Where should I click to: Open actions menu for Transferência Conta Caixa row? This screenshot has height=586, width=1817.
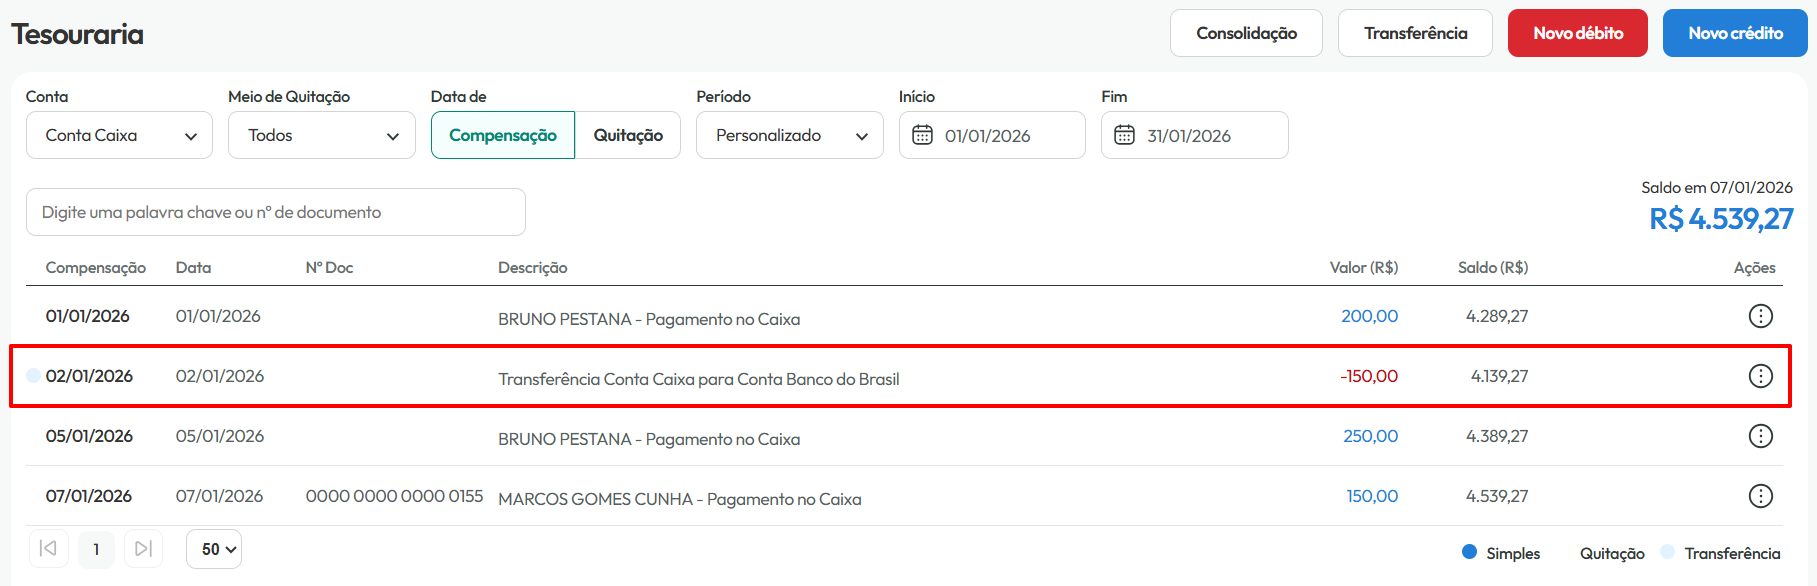(x=1760, y=376)
